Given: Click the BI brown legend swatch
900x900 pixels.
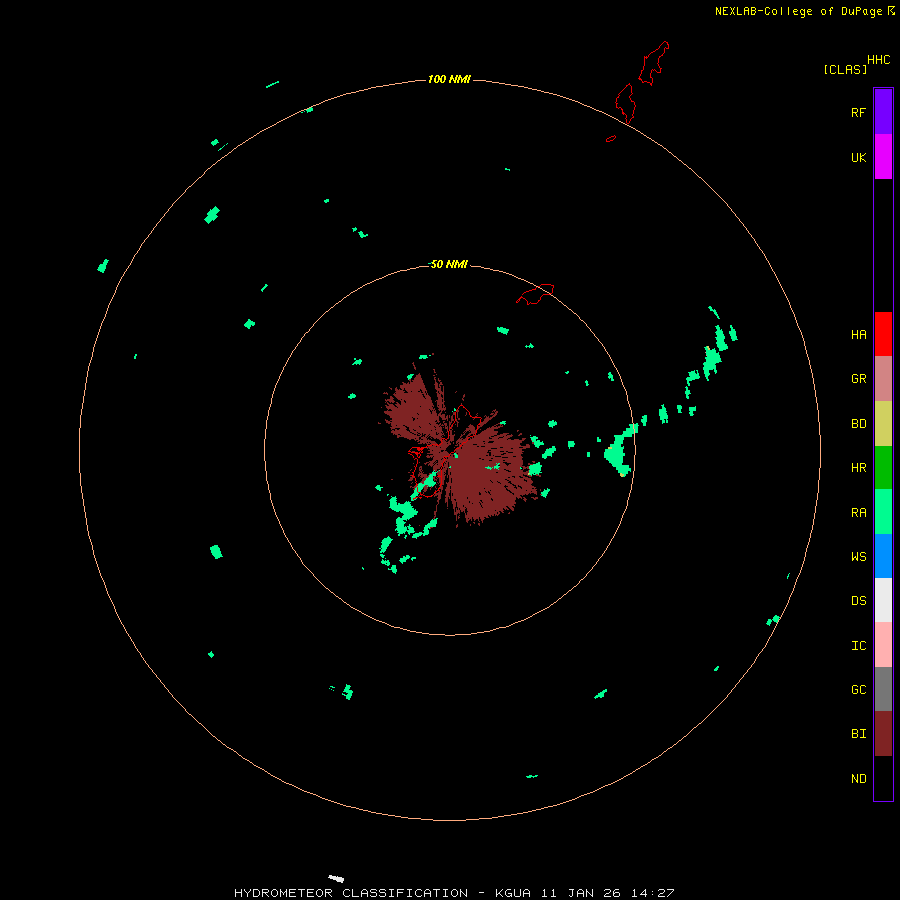Looking at the screenshot, I should (883, 734).
